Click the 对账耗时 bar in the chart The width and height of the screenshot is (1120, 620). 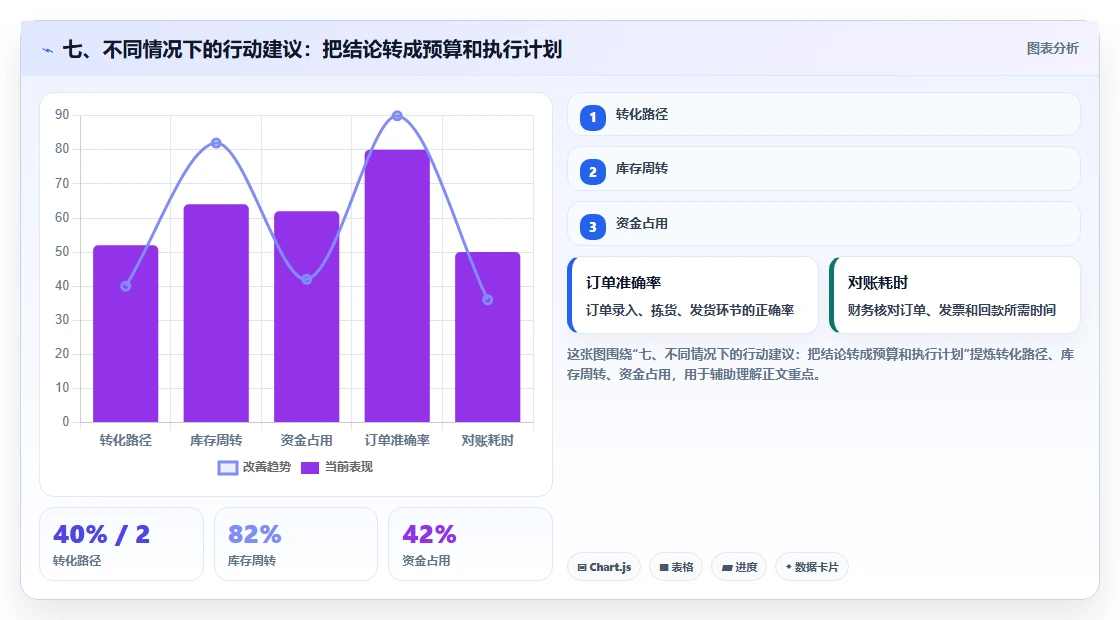488,337
